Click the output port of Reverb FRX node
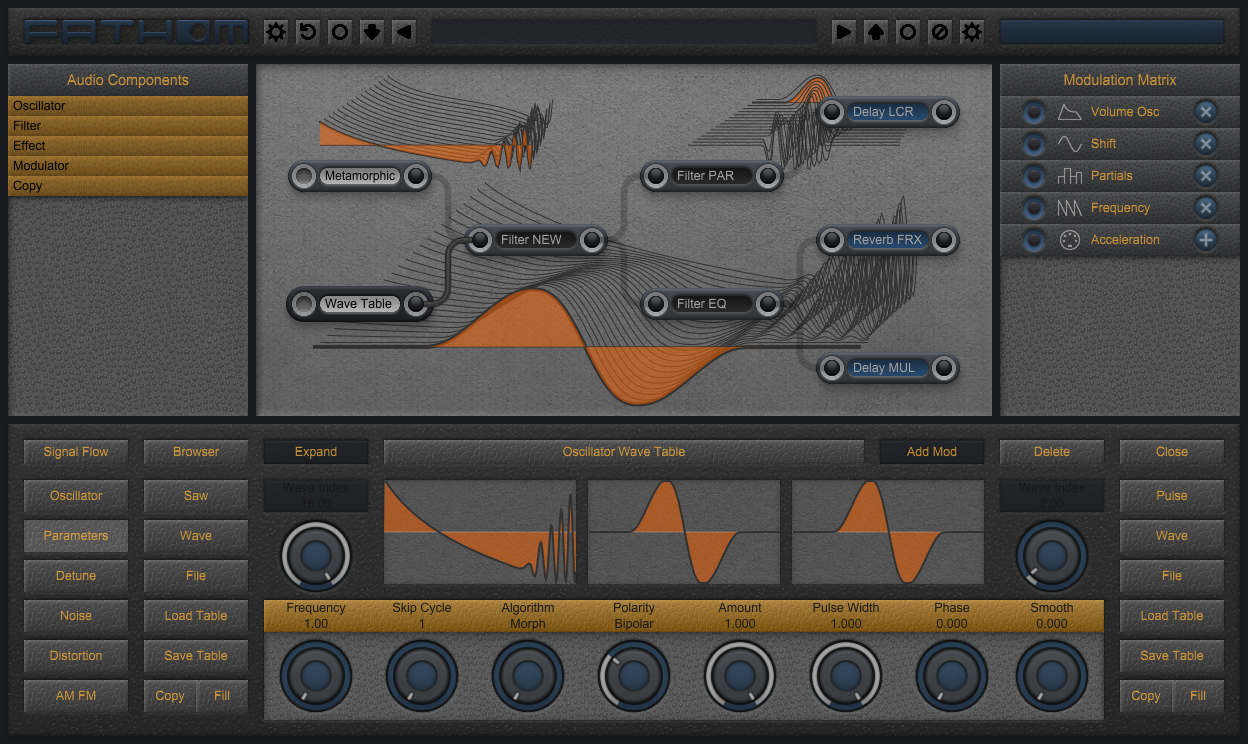 click(944, 240)
